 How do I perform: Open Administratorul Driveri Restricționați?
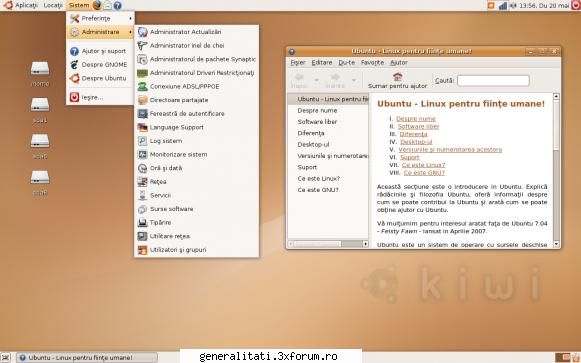coord(196,73)
